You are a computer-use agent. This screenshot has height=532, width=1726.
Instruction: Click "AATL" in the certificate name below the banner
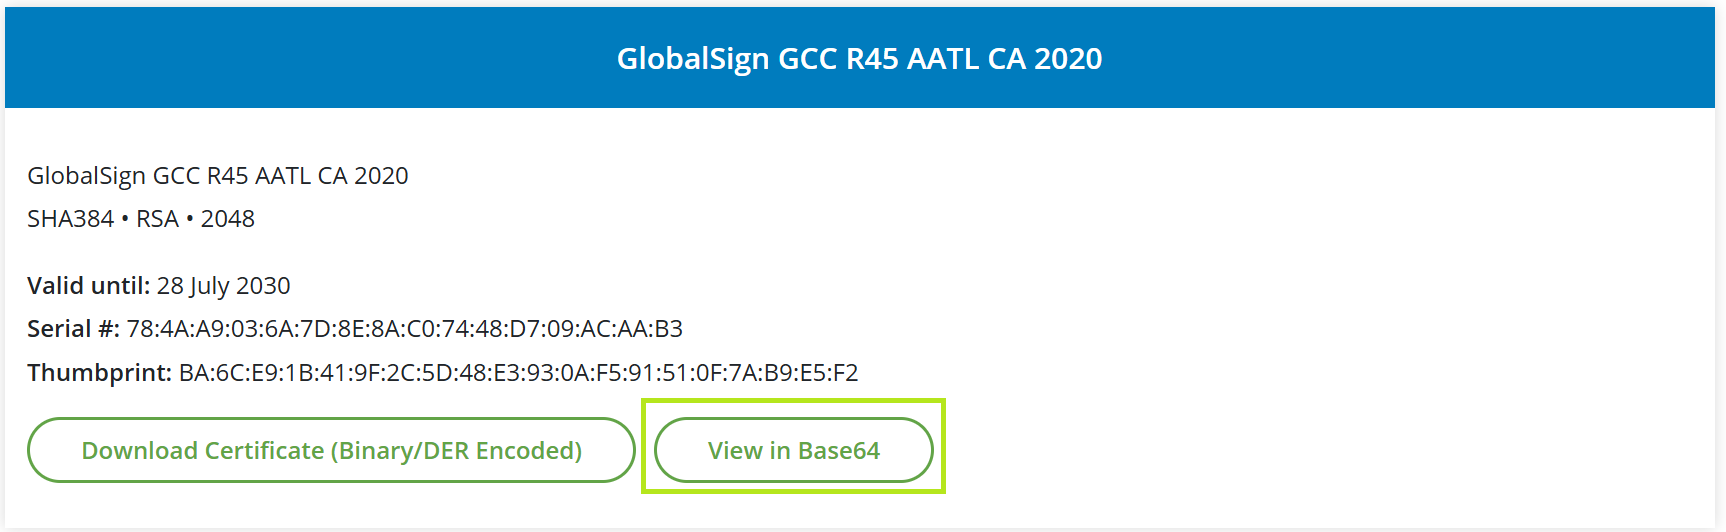(x=283, y=176)
